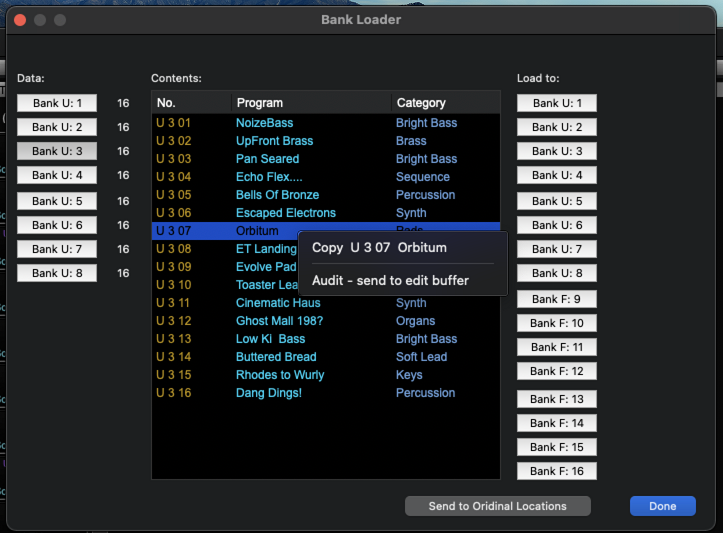Click the No. column header
This screenshot has width=723, height=533.
pos(190,103)
